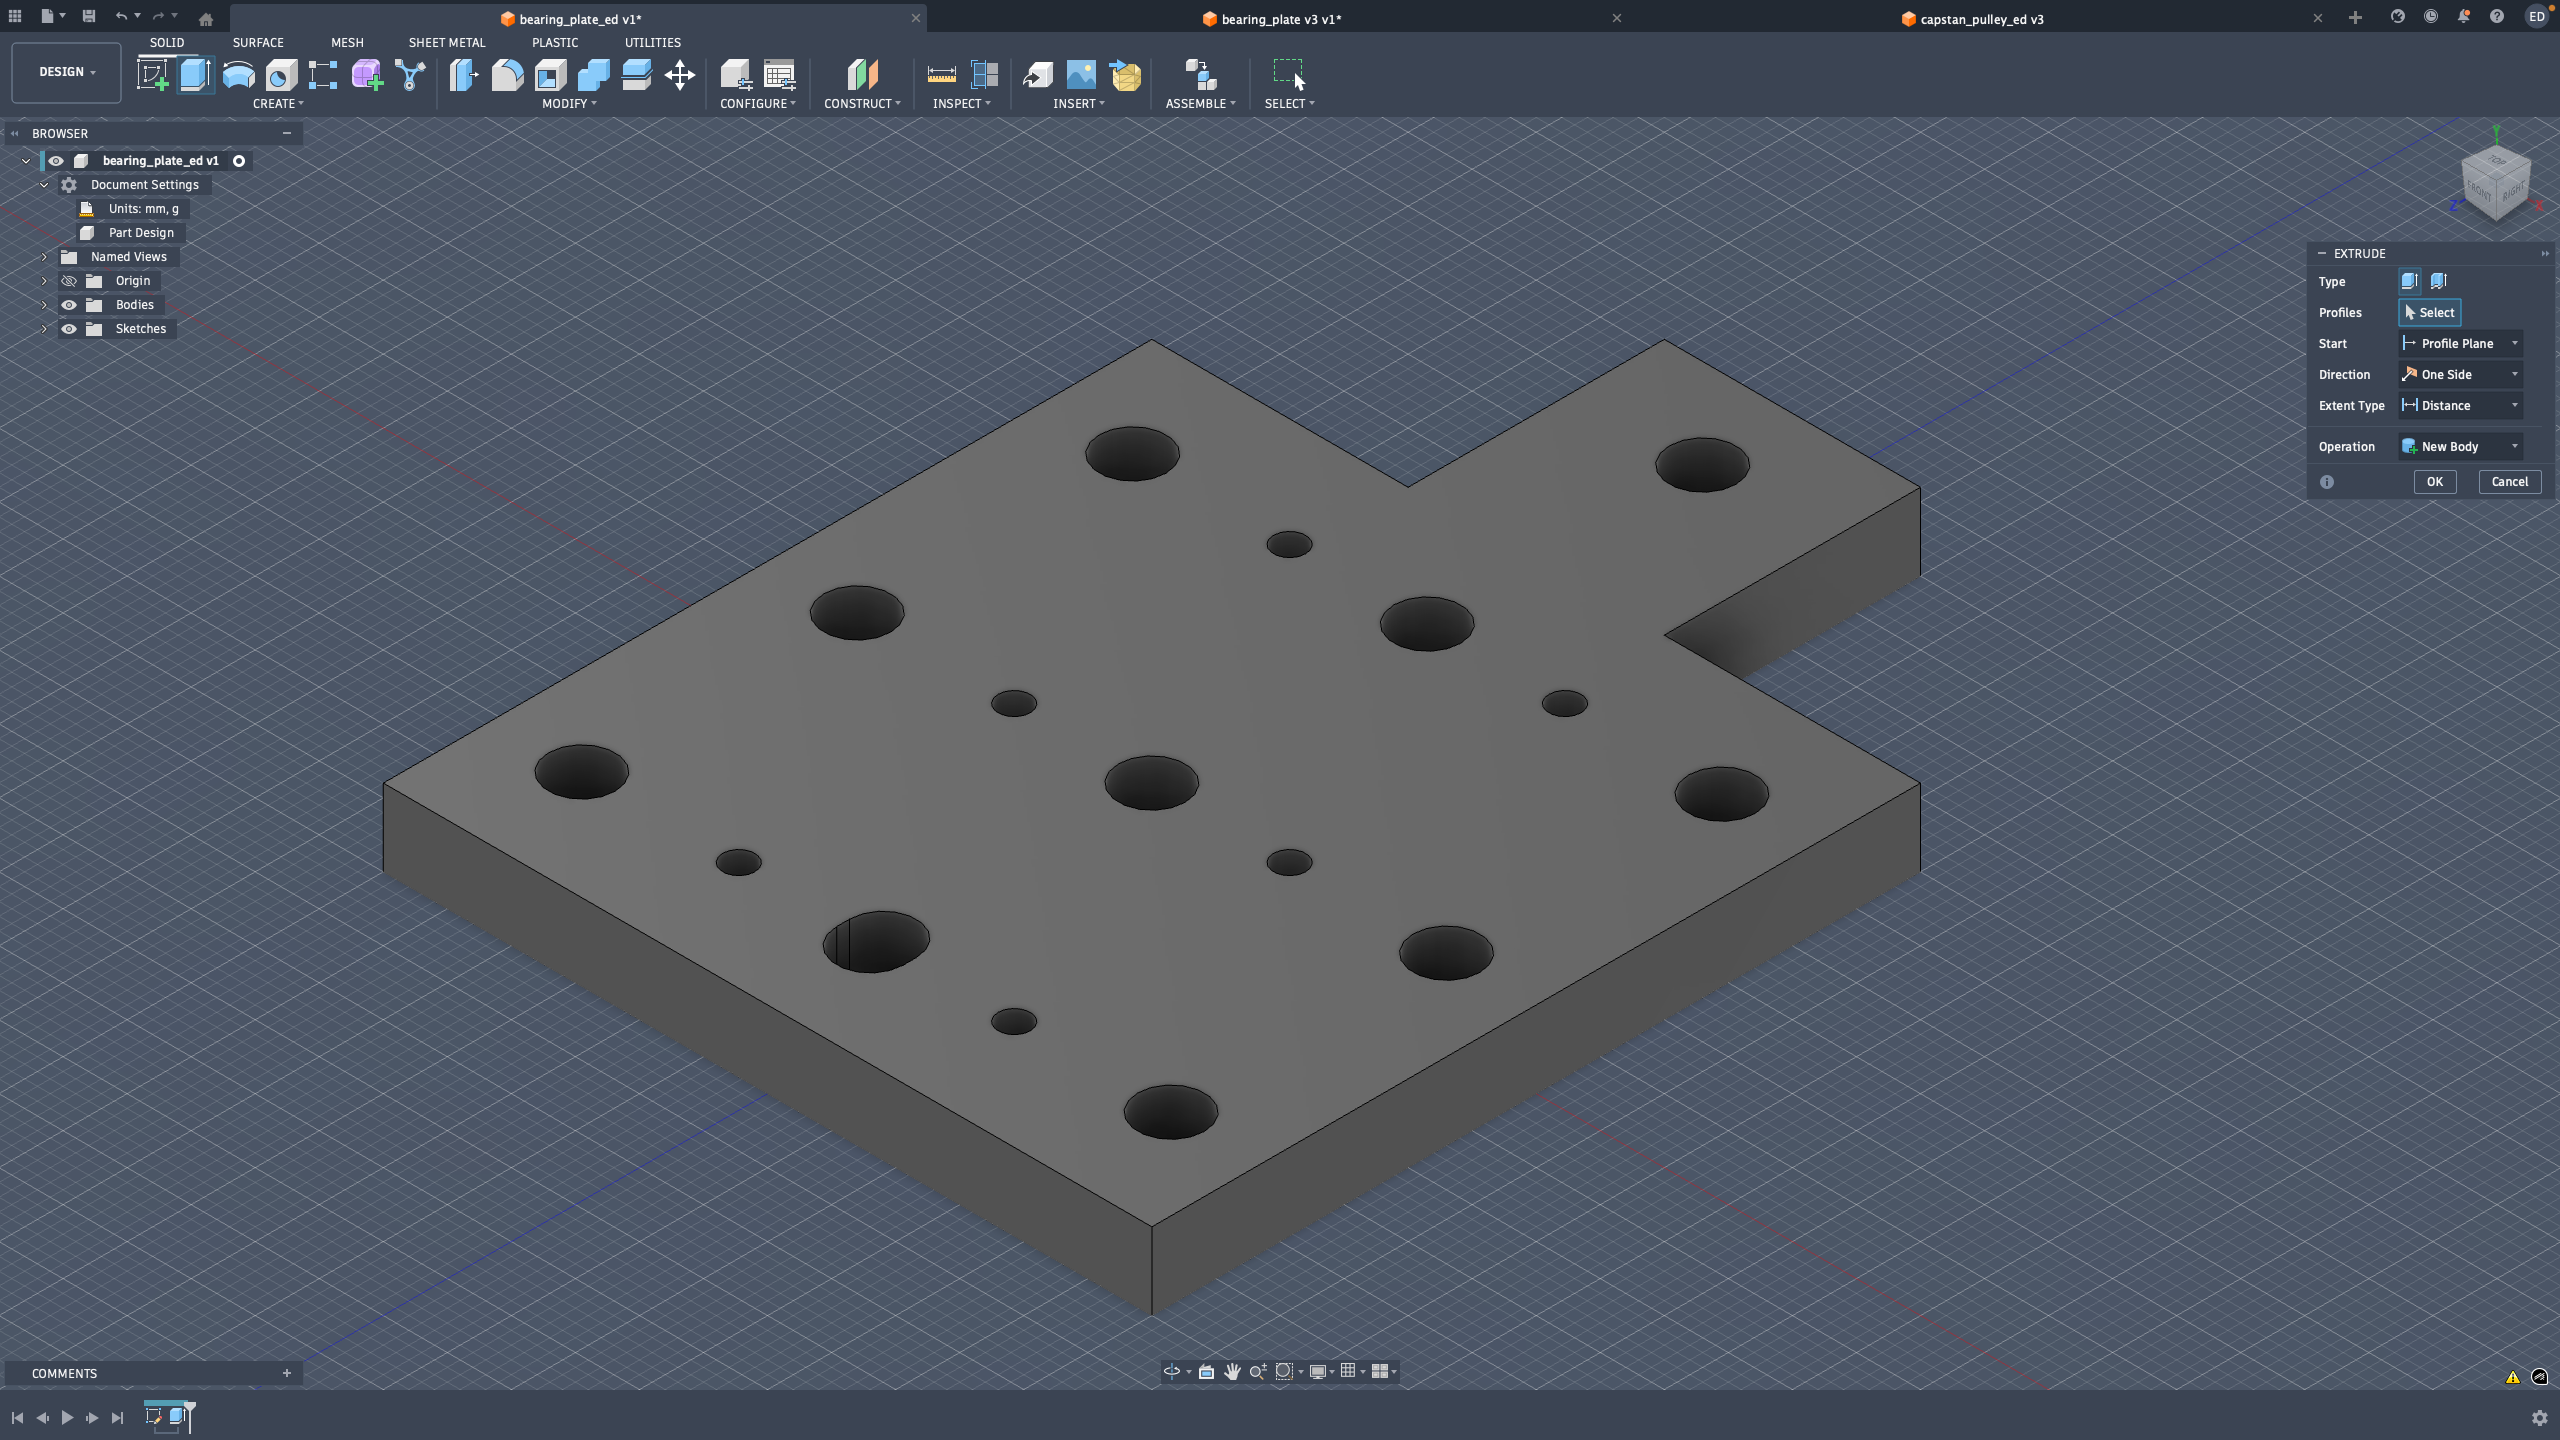Open the Hole tool

[x=279, y=74]
